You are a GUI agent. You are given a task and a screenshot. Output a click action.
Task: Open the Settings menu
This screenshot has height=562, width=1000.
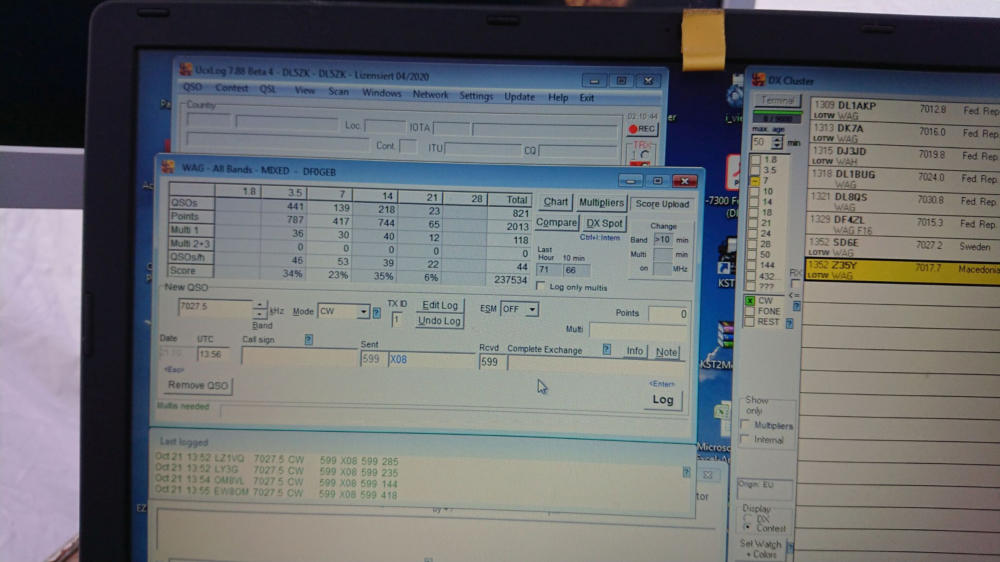tap(475, 97)
